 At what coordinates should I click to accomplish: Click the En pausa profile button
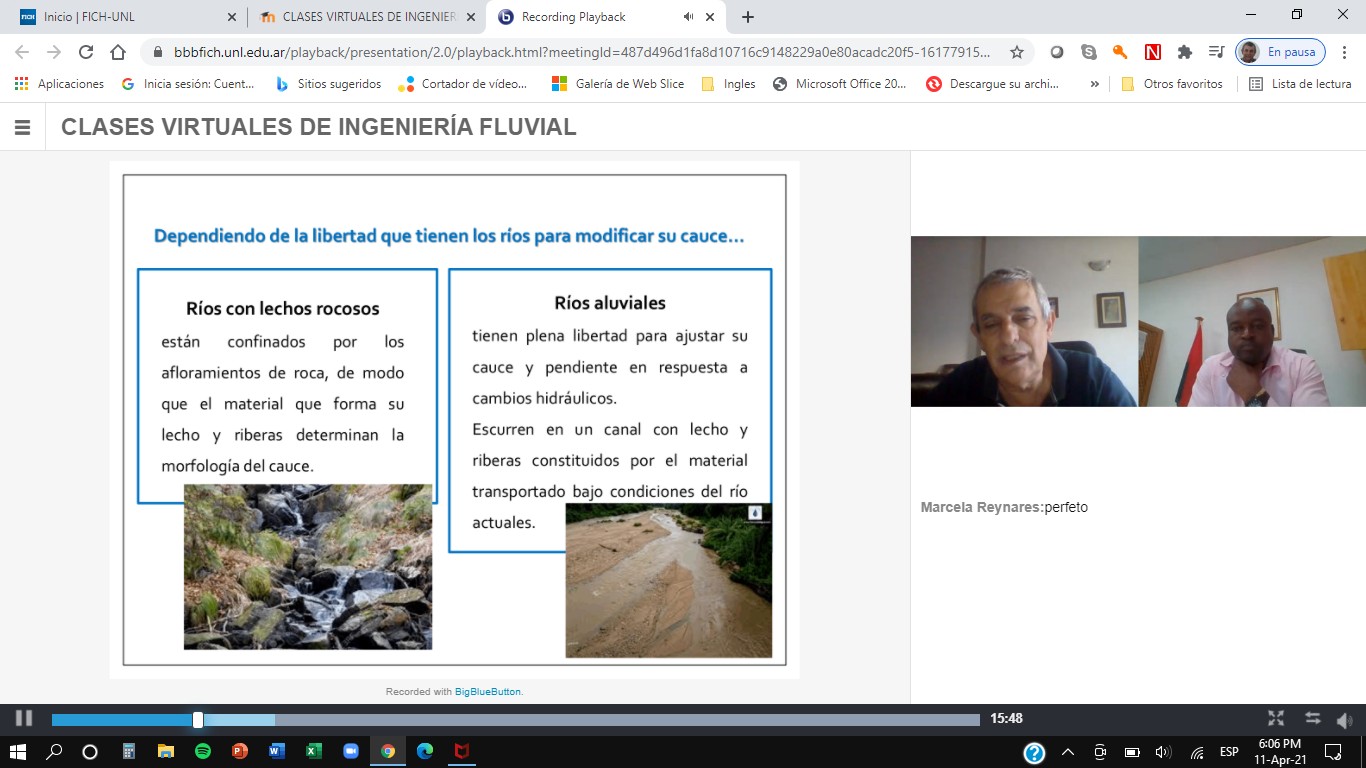click(1281, 52)
